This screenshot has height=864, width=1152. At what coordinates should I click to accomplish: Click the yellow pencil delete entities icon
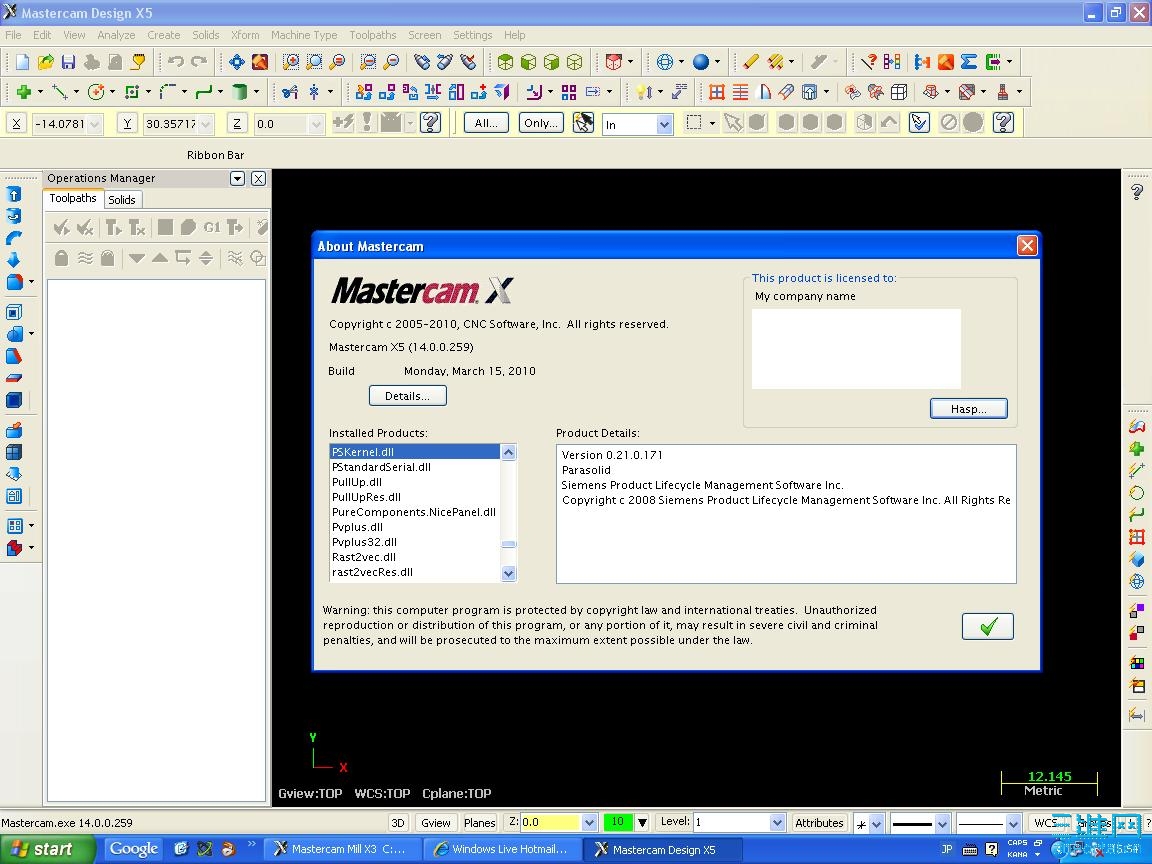tap(750, 62)
